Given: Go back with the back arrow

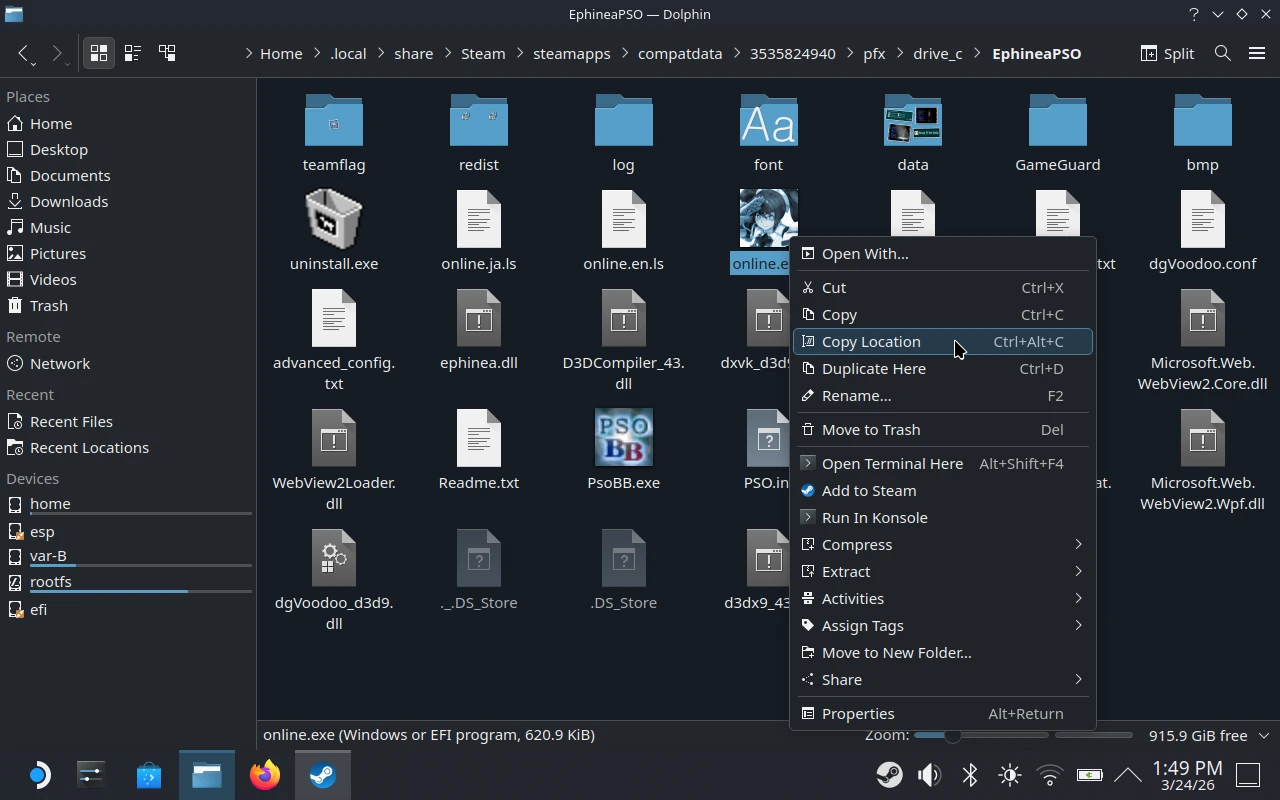Looking at the screenshot, I should coord(24,53).
